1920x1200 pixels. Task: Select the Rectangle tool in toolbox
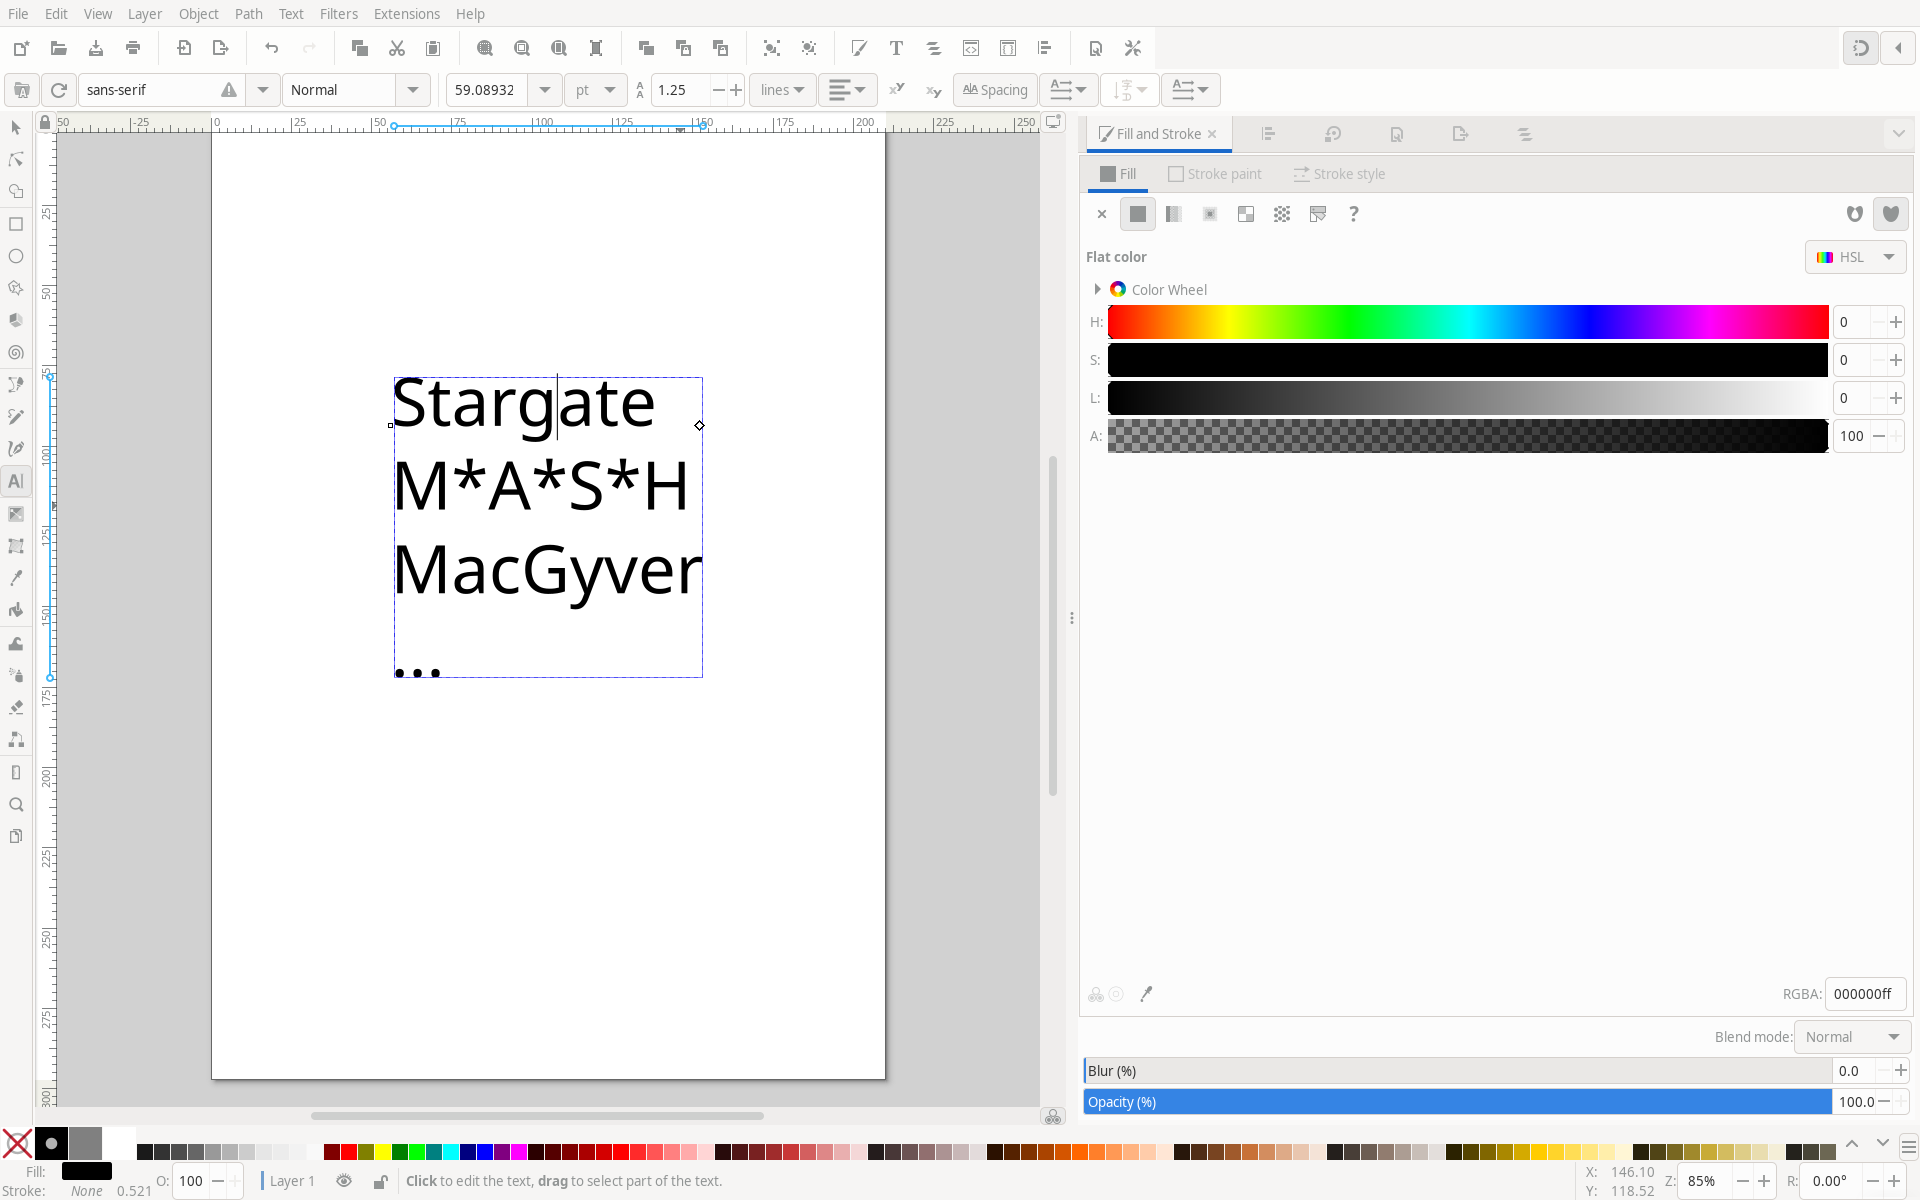coord(16,224)
